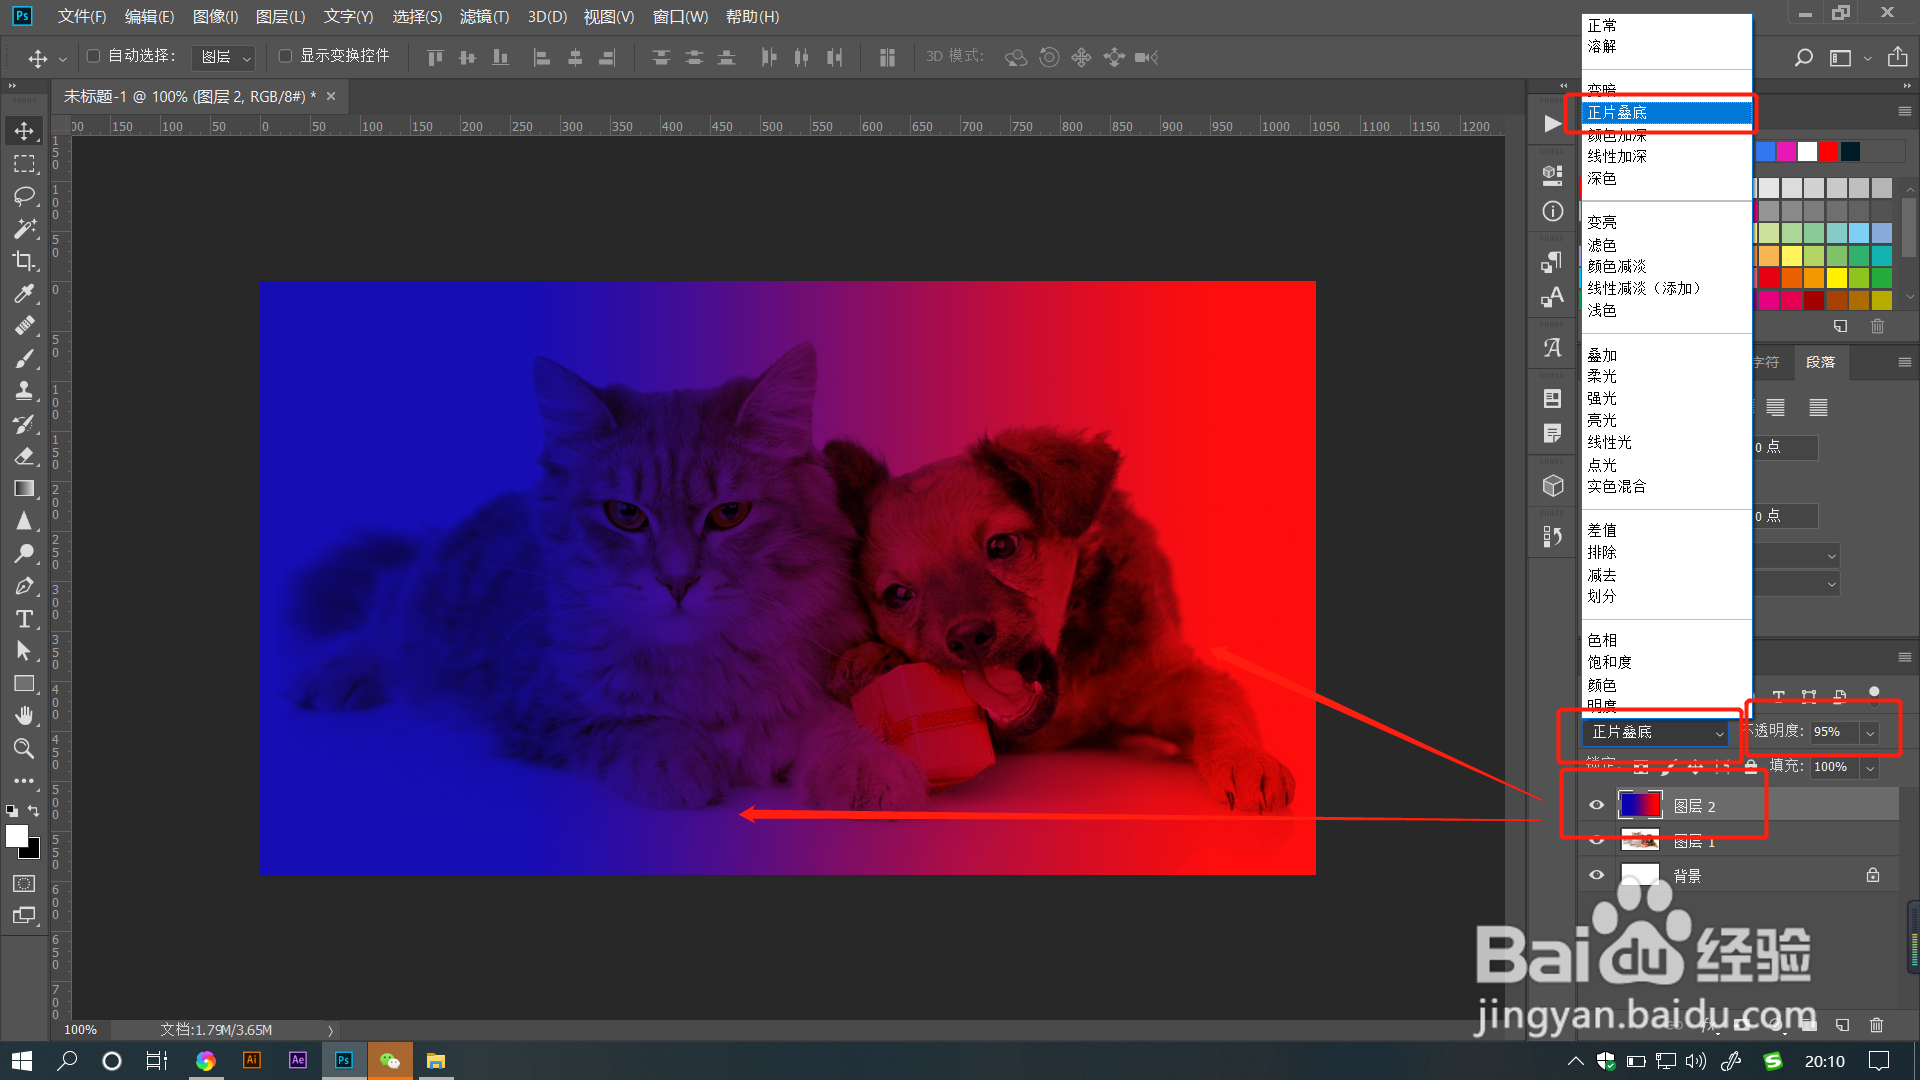Open WeChat from the taskbar
Image resolution: width=1920 pixels, height=1080 pixels.
point(390,1061)
